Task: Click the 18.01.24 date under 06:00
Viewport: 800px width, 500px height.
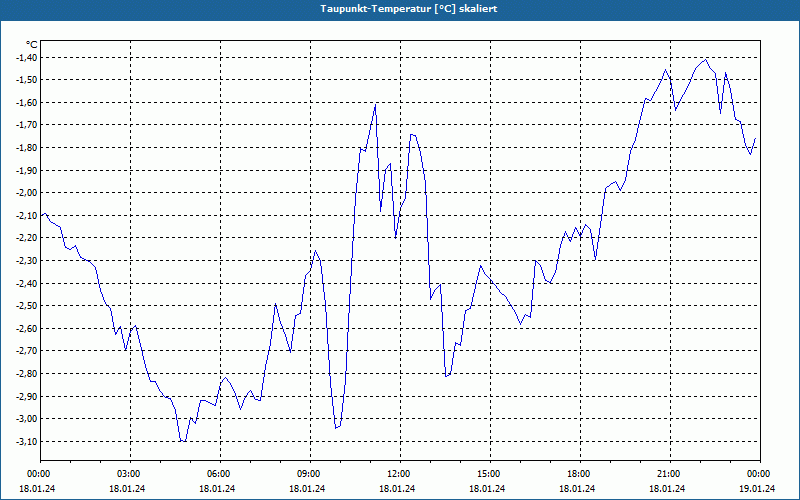Action: [217, 488]
